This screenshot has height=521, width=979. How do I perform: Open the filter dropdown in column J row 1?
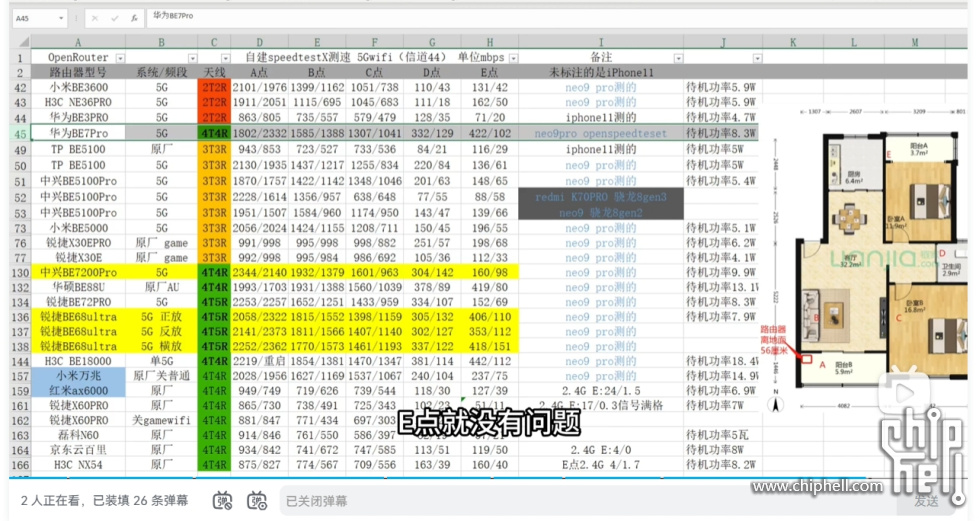(757, 58)
